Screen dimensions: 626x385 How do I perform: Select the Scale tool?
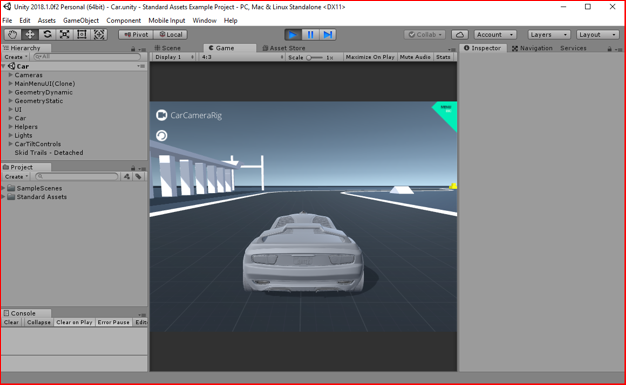[x=64, y=35]
